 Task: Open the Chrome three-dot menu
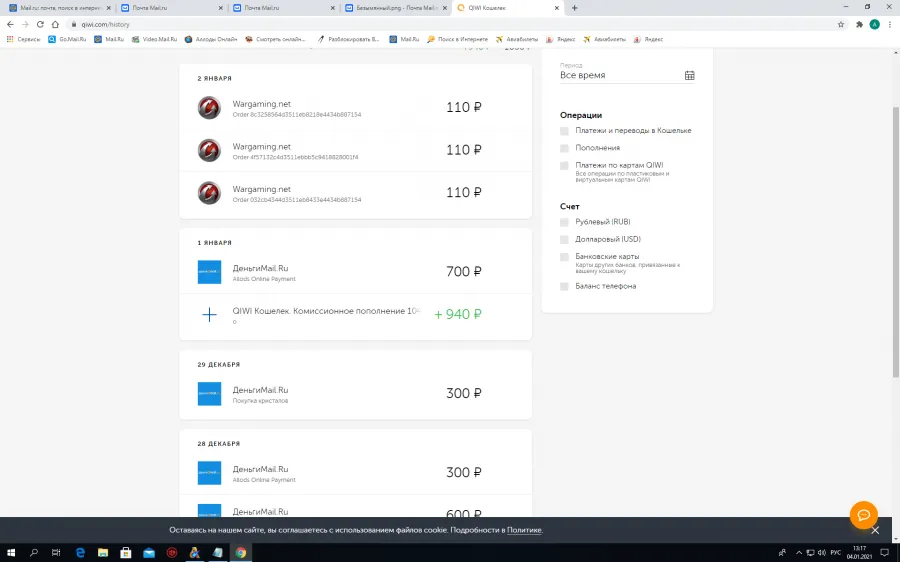click(890, 24)
